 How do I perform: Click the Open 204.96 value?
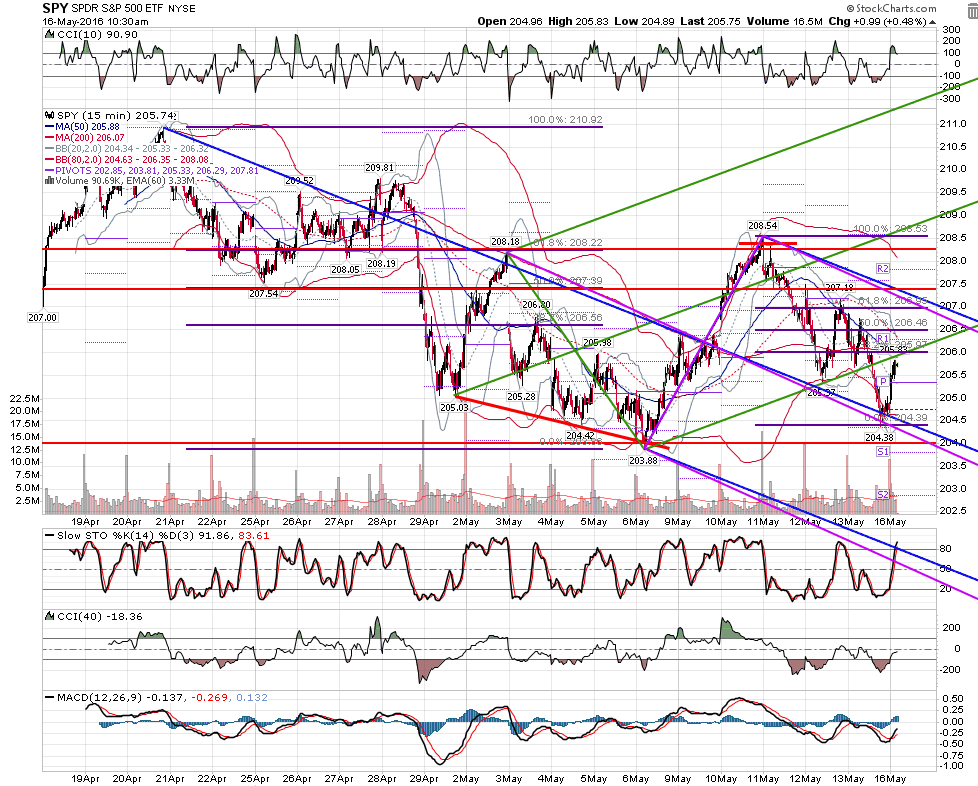coord(510,21)
